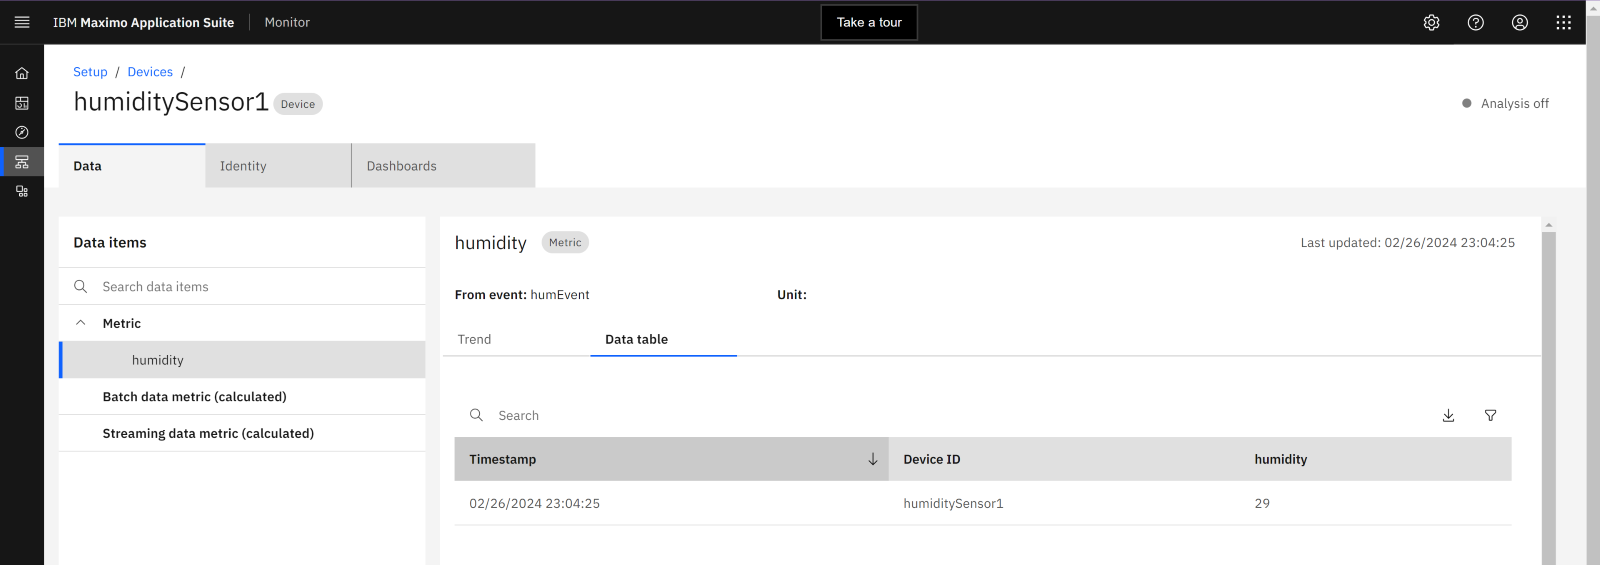The width and height of the screenshot is (1600, 565).
Task: Click the compass explore icon in sidebar
Action: pos(22,132)
